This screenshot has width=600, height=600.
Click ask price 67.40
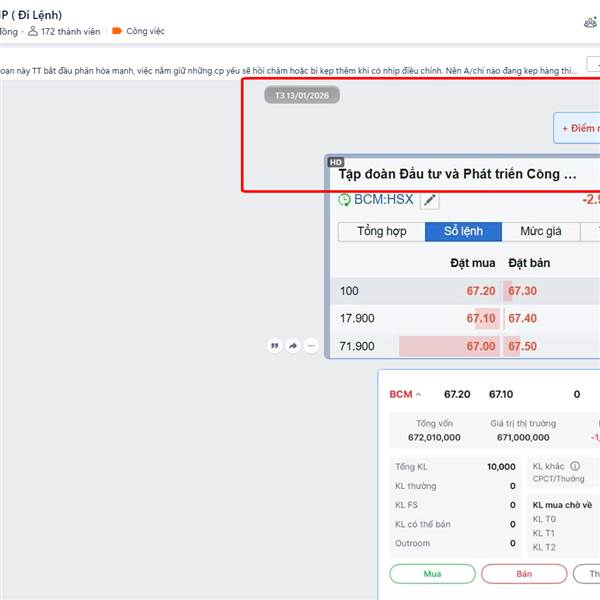(x=522, y=318)
